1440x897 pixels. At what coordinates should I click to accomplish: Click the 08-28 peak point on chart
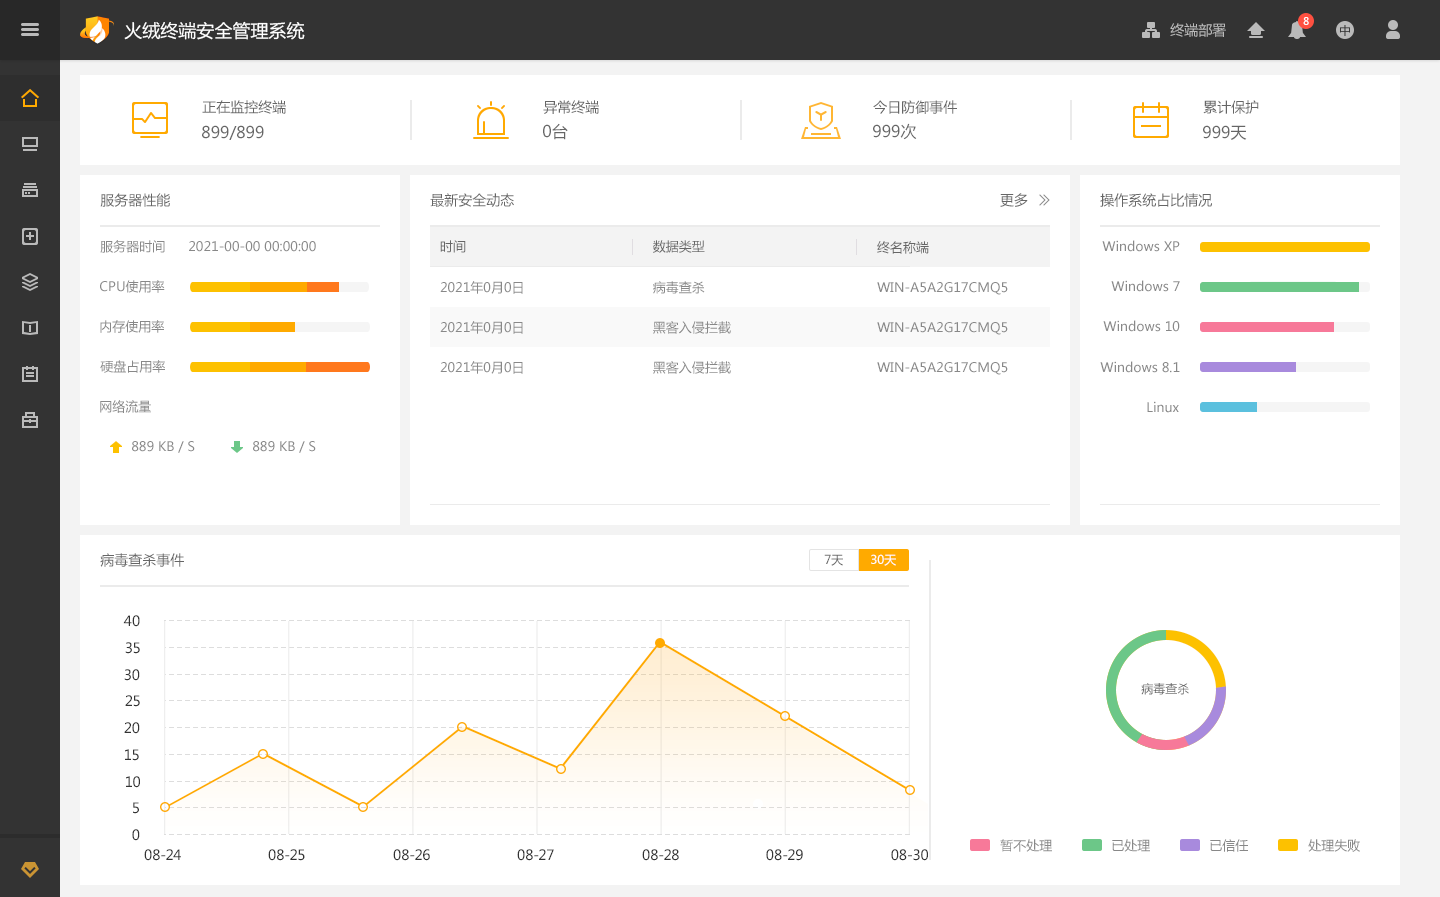(660, 643)
